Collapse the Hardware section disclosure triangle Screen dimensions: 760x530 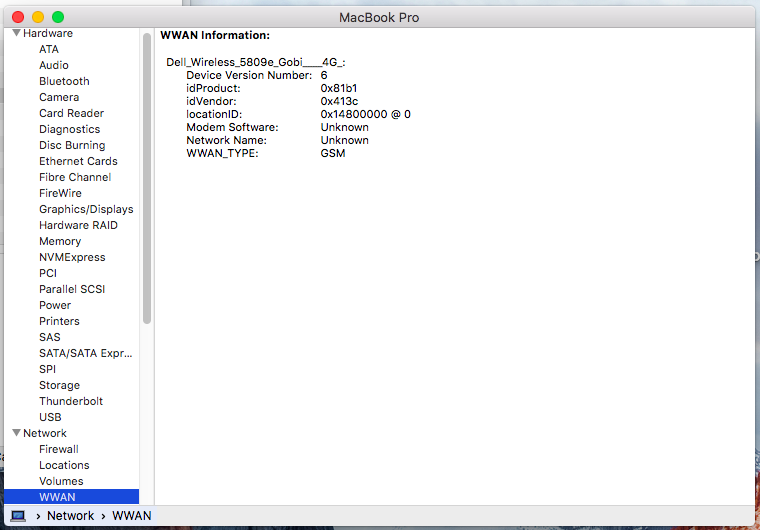(16, 33)
